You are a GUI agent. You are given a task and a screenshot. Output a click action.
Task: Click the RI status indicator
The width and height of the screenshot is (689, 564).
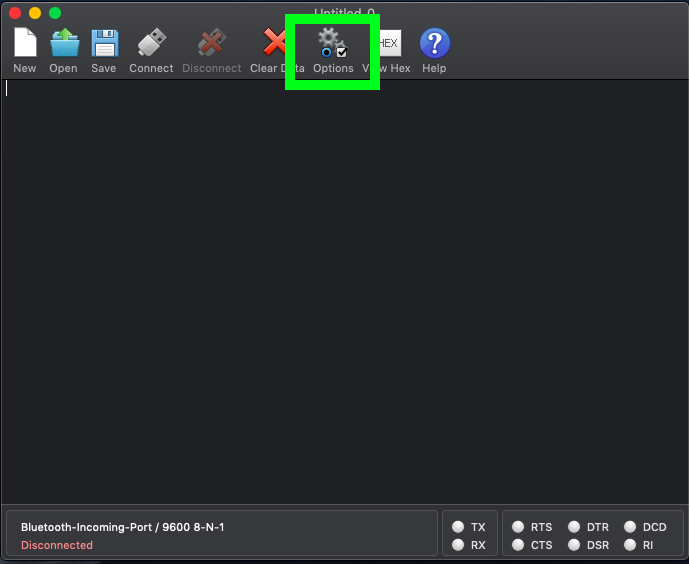coord(631,545)
